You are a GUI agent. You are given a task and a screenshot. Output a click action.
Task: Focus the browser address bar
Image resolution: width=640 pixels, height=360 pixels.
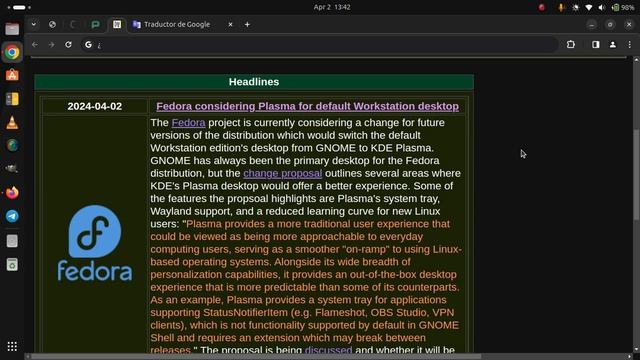click(320, 44)
